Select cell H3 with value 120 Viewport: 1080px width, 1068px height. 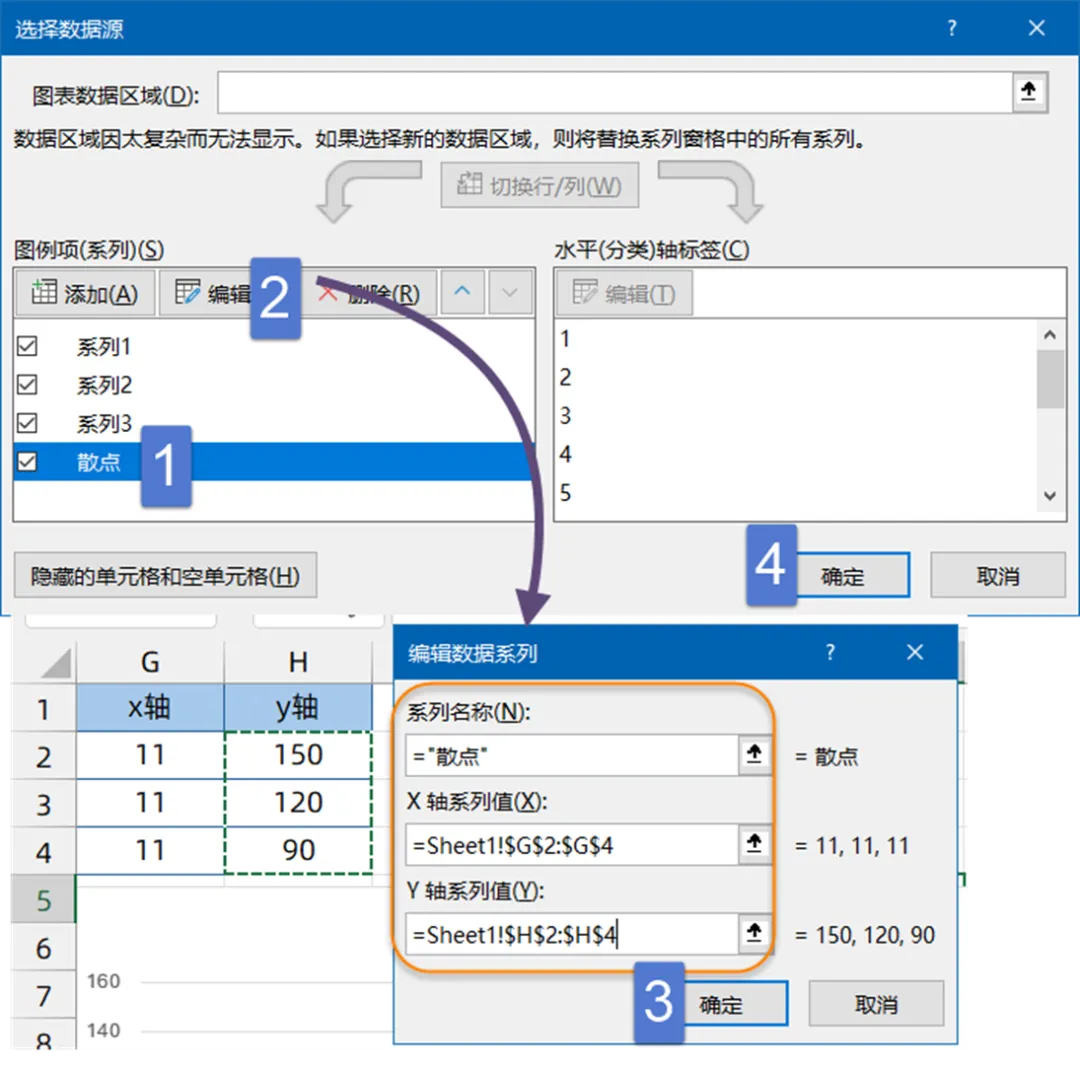coord(298,802)
